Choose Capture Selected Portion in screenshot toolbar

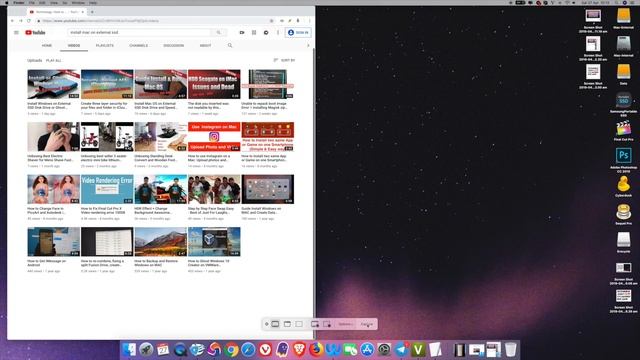pyautogui.click(x=299, y=324)
